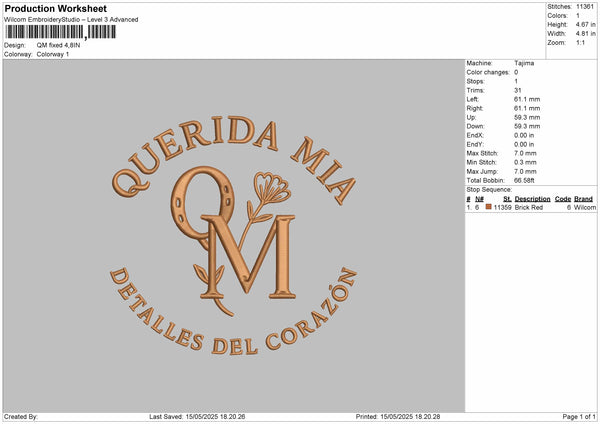
Task: Click the 'Brand' column header
Action: coord(583,199)
